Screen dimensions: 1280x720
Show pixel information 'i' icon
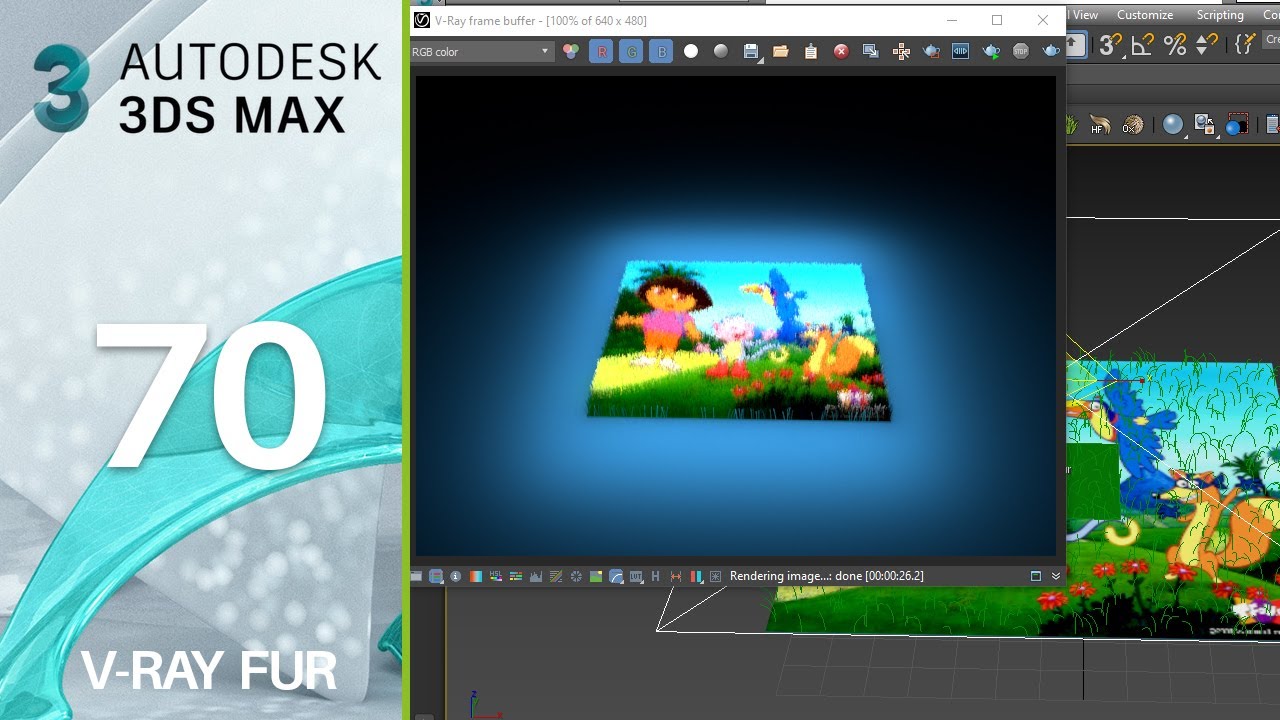tap(456, 576)
